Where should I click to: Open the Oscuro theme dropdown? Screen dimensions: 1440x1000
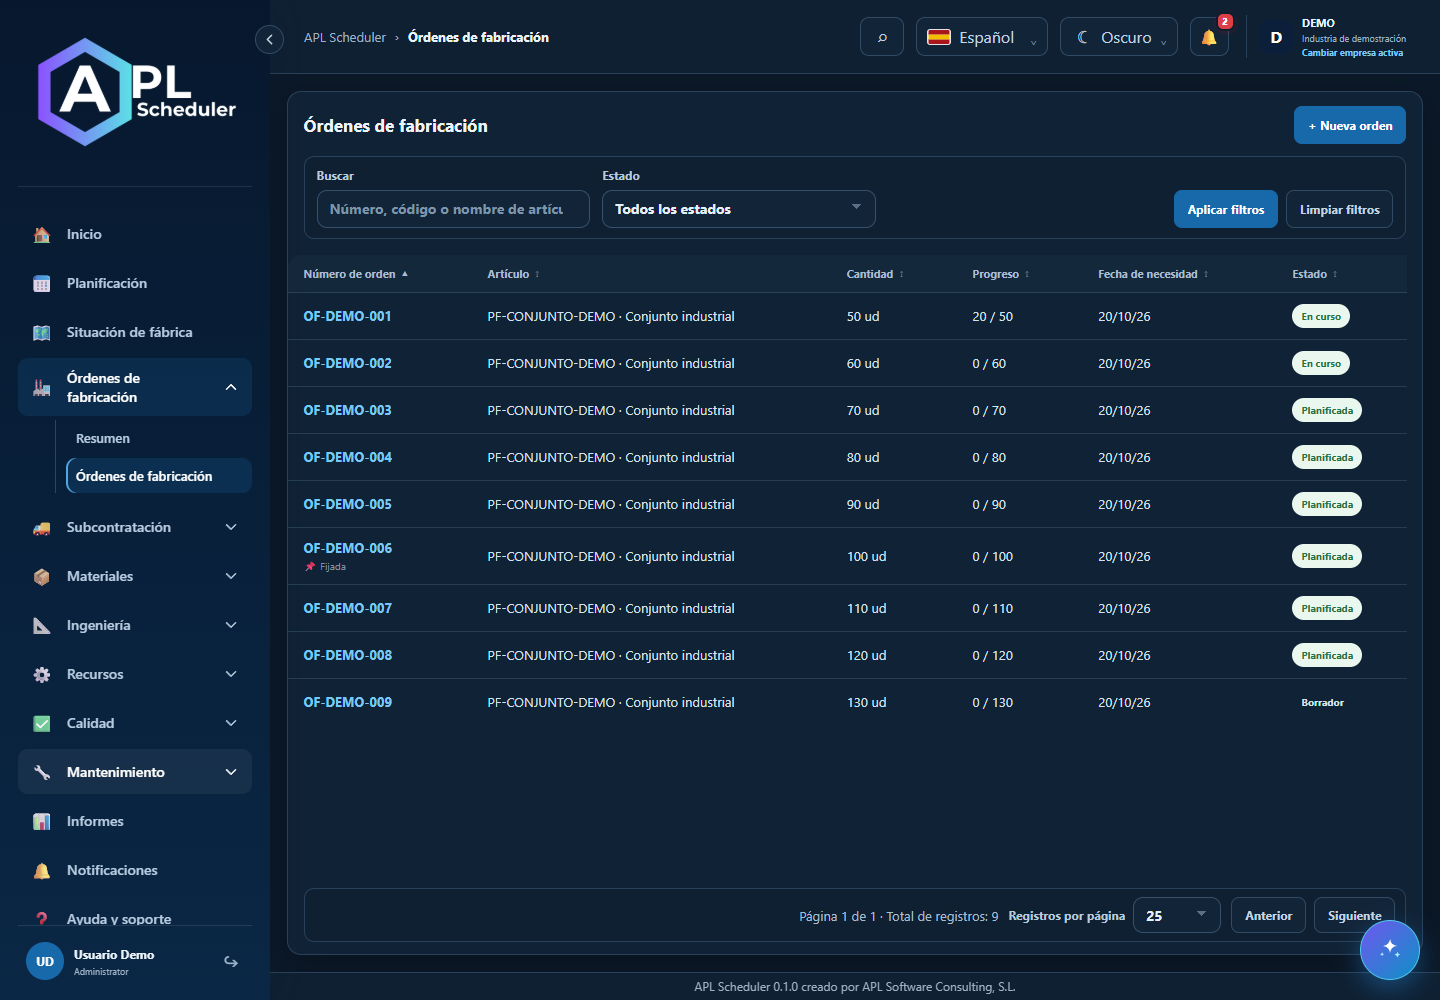click(1119, 37)
